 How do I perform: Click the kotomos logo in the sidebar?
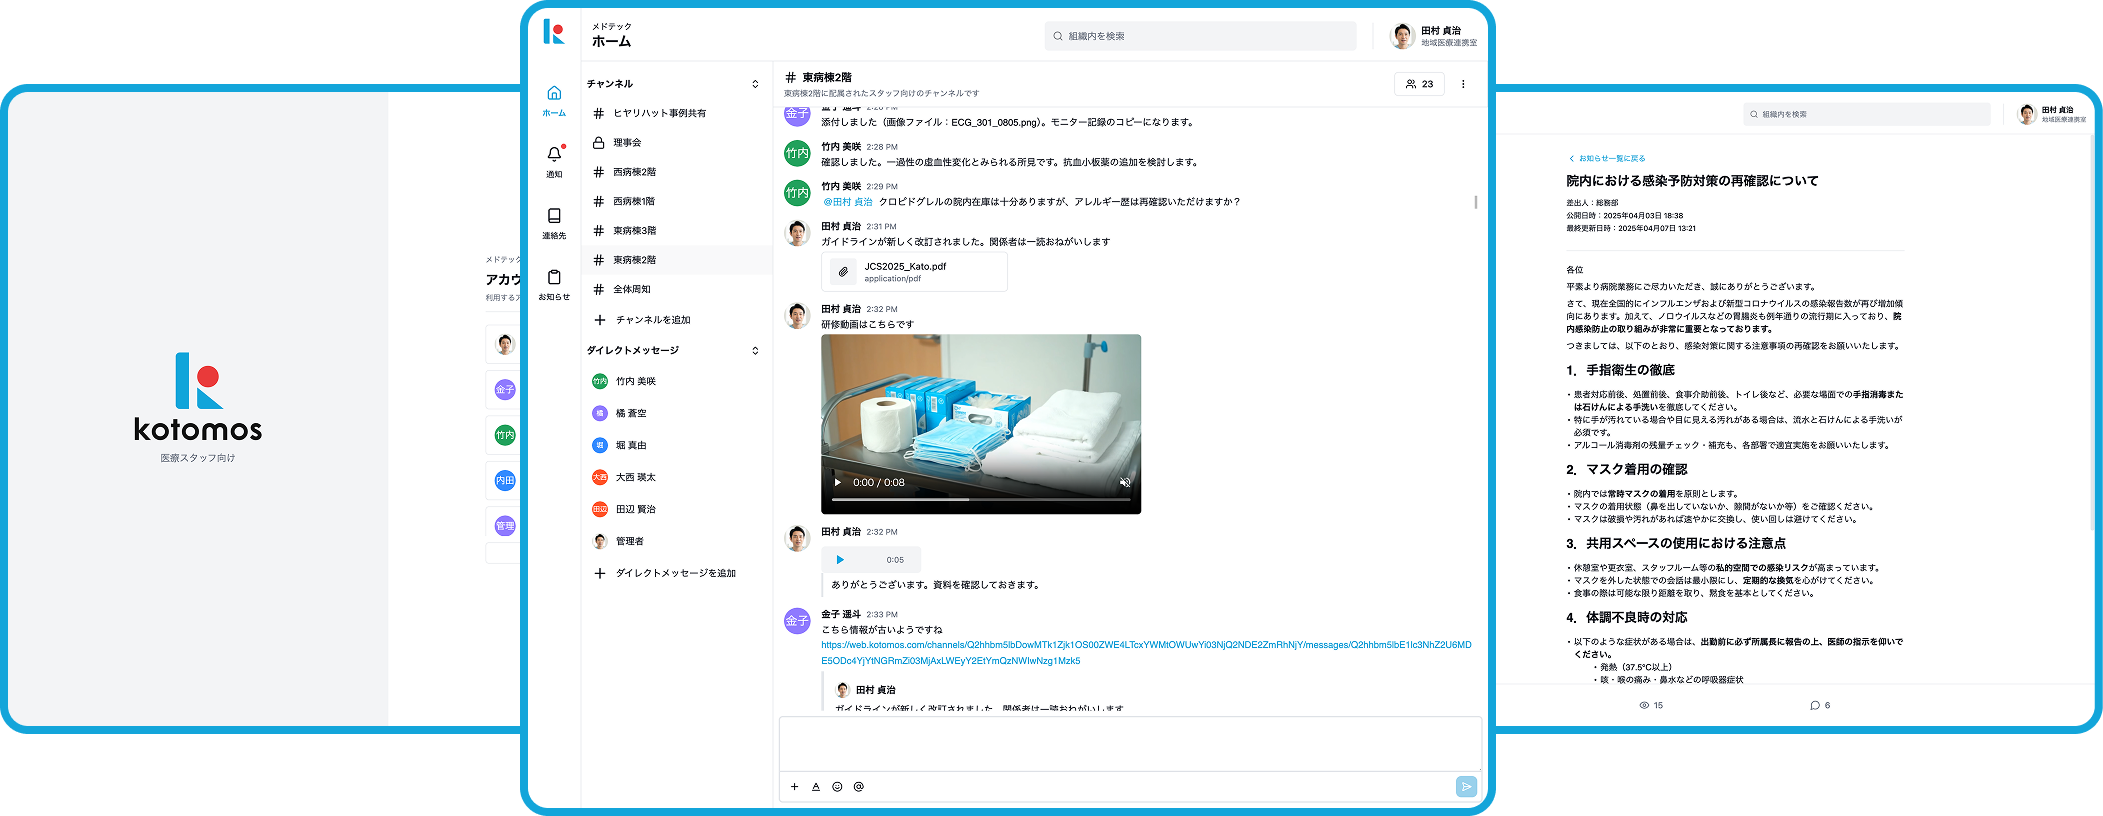(x=554, y=32)
